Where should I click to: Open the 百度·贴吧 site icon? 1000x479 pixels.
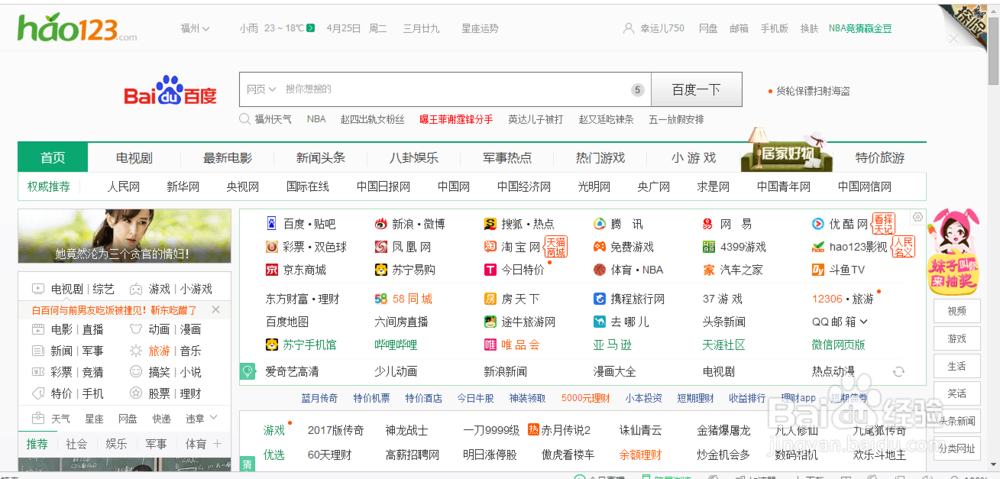click(272, 224)
